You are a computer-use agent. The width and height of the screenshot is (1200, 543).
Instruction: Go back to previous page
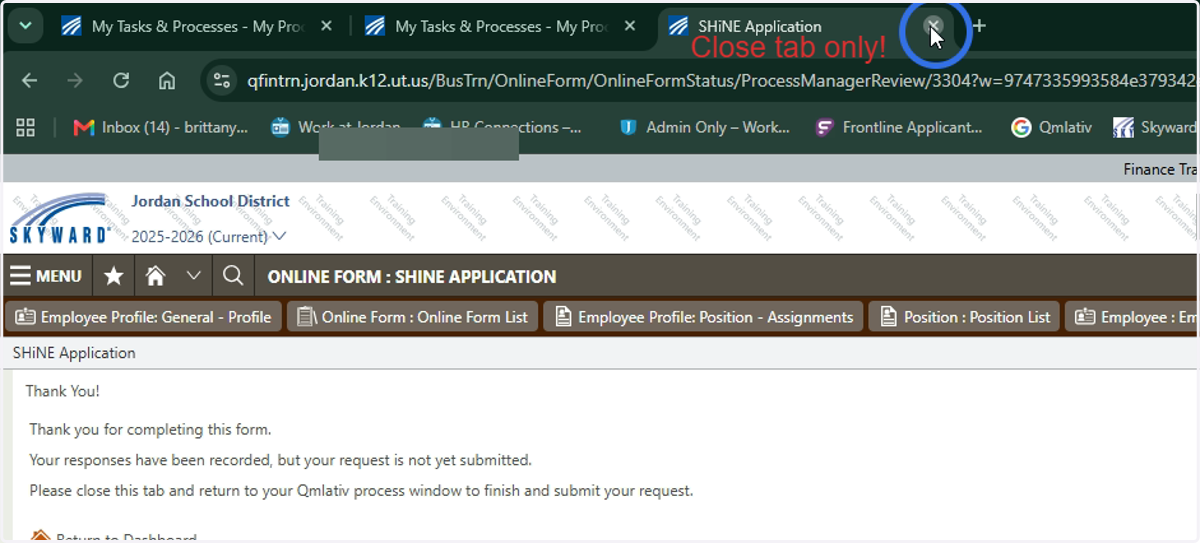pyautogui.click(x=29, y=81)
